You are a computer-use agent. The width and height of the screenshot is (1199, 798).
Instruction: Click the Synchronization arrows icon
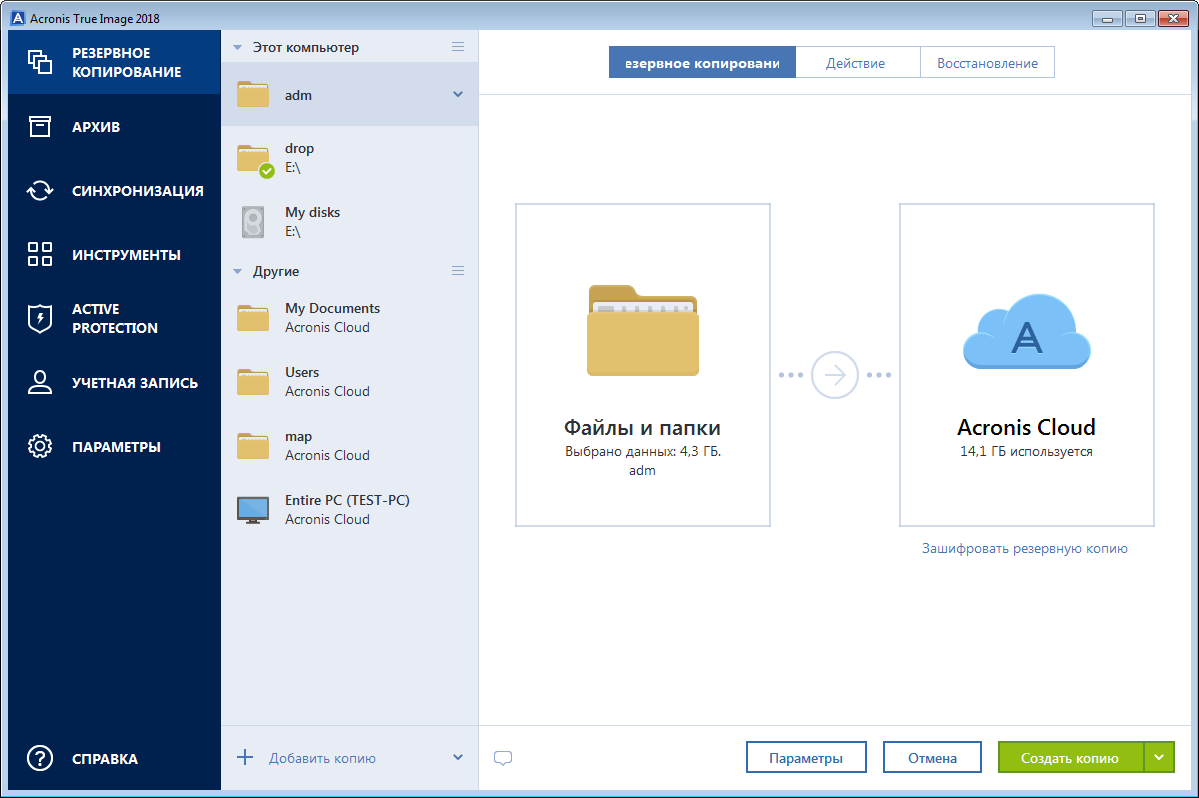coord(40,190)
